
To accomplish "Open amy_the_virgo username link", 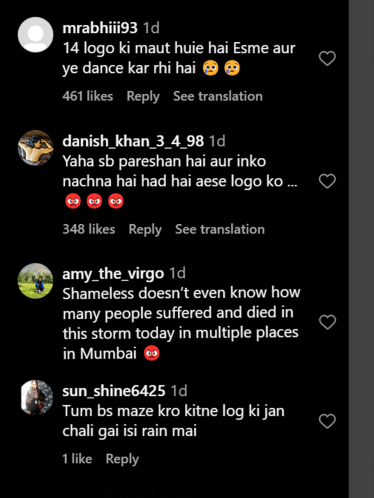I will (113, 274).
